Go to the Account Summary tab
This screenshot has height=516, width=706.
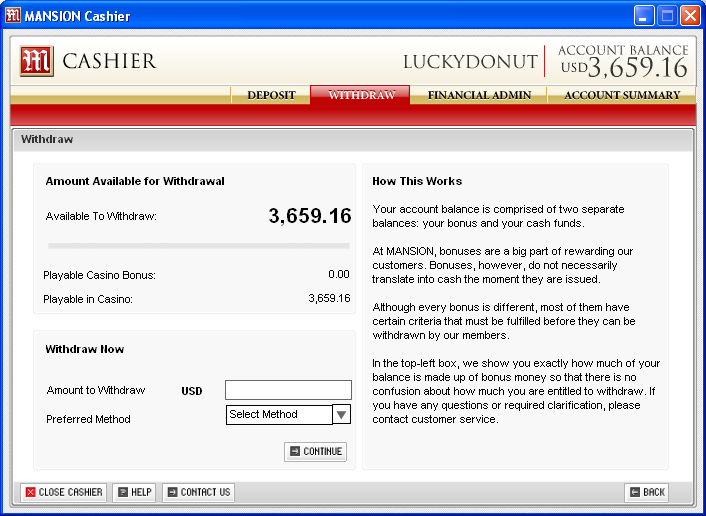pos(622,95)
